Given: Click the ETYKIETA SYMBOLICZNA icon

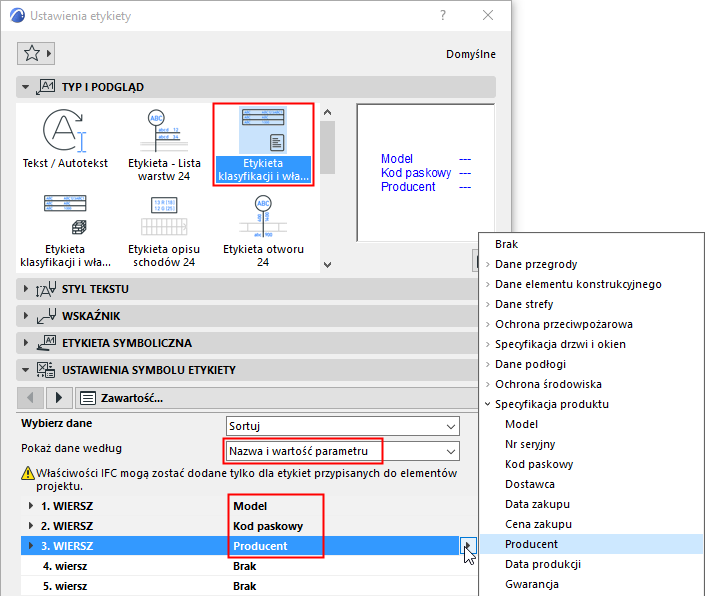Looking at the screenshot, I should click(45, 343).
